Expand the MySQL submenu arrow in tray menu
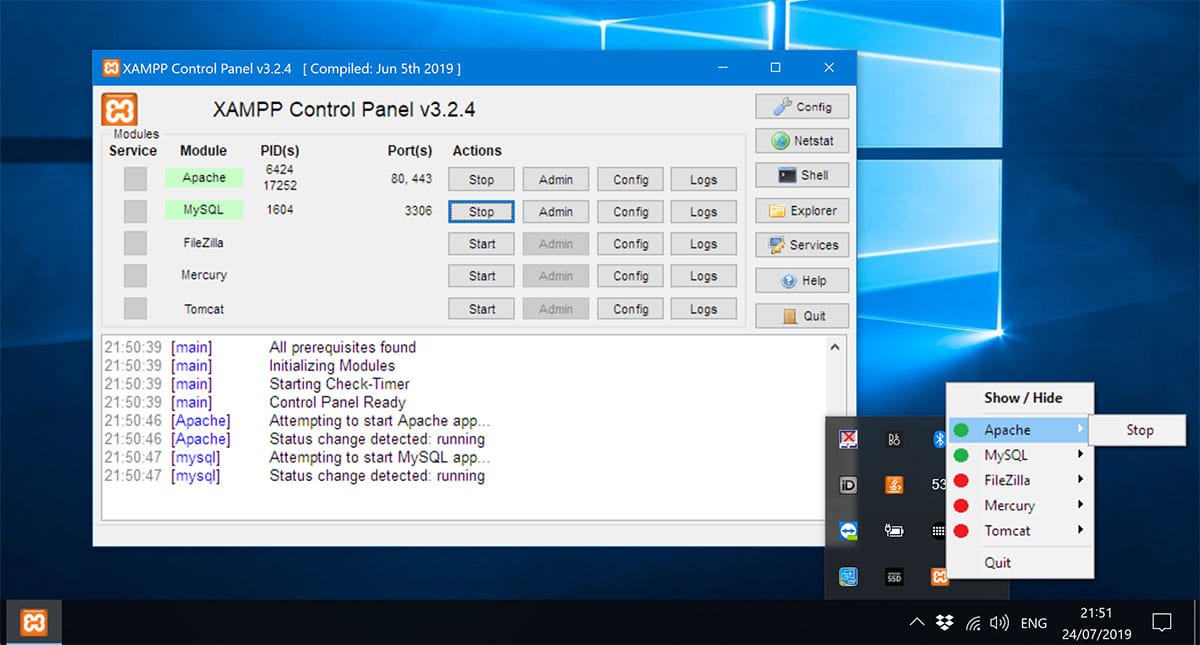 1081,455
